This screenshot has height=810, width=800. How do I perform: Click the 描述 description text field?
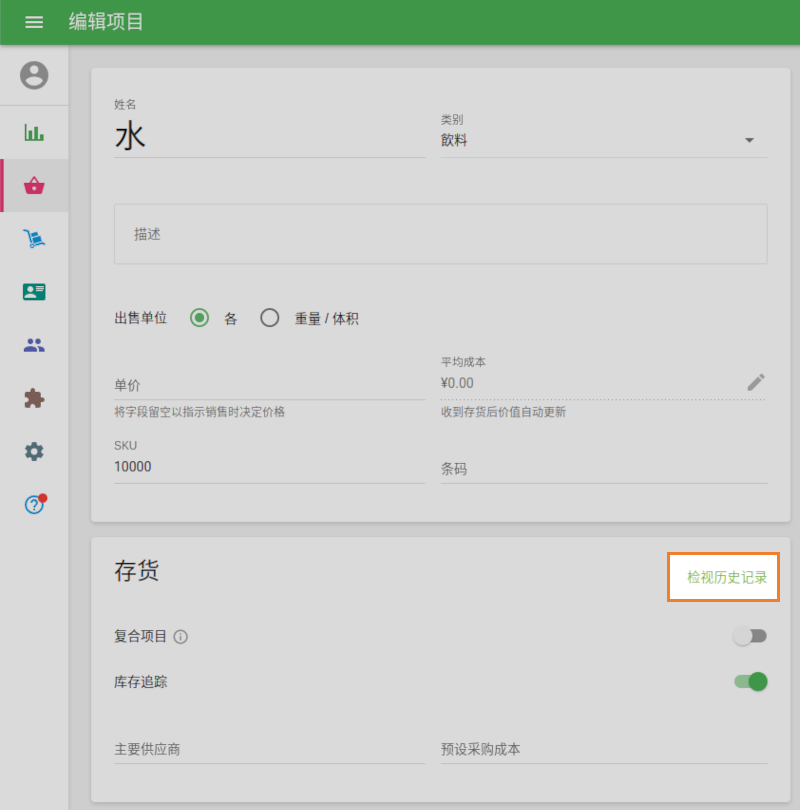pos(440,234)
